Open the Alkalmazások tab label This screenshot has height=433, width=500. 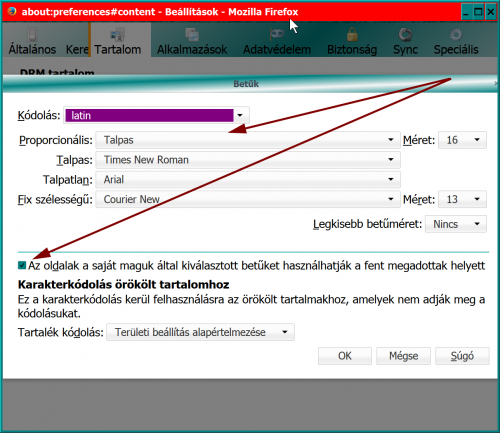(x=192, y=49)
